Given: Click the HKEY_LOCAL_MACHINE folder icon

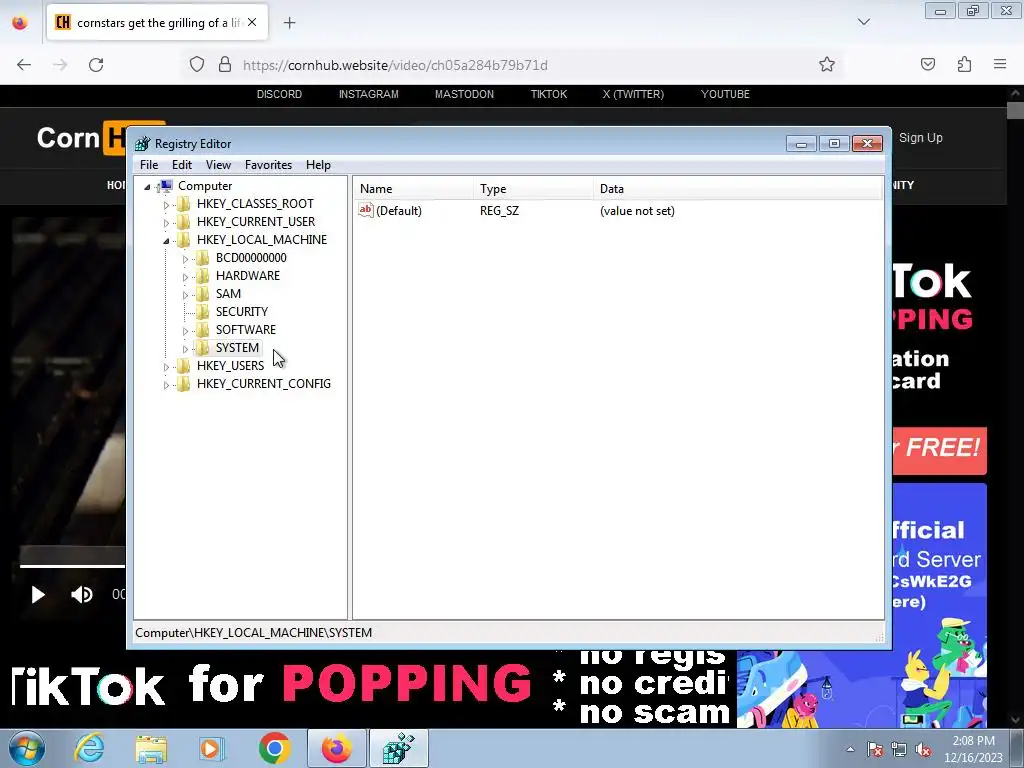Looking at the screenshot, I should pos(184,240).
